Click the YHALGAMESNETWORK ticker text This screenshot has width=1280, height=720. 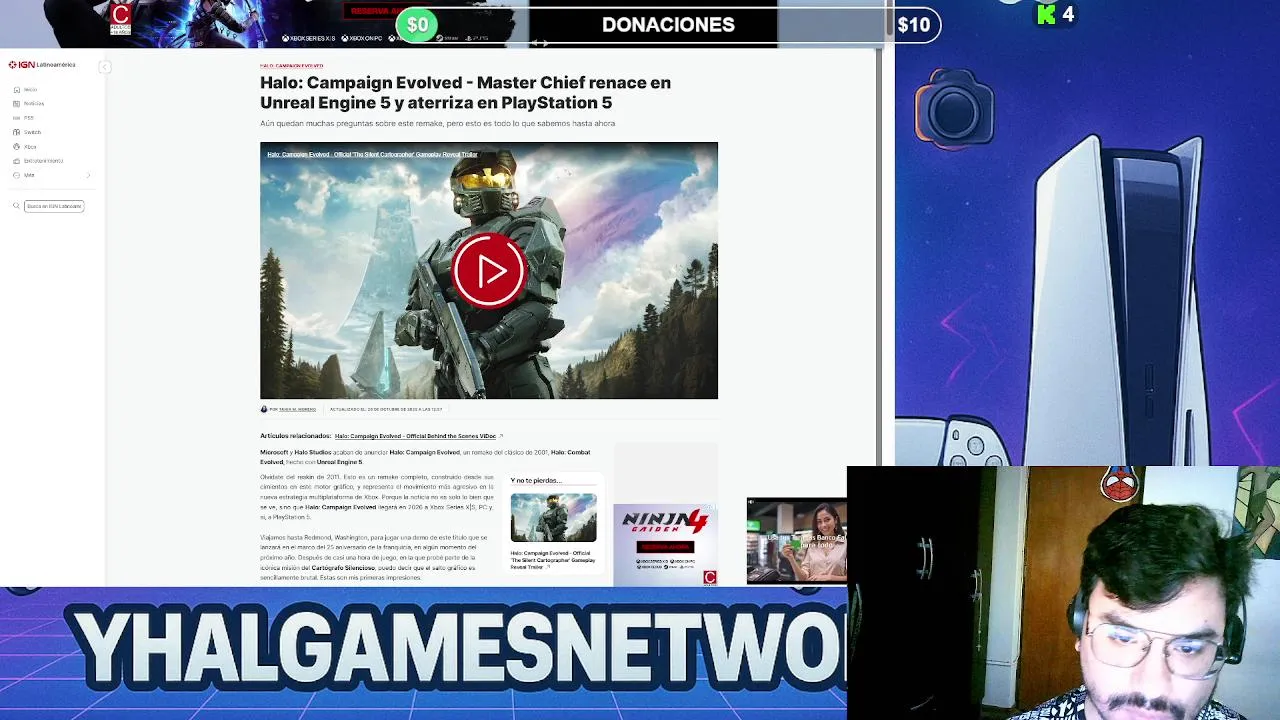[460, 648]
